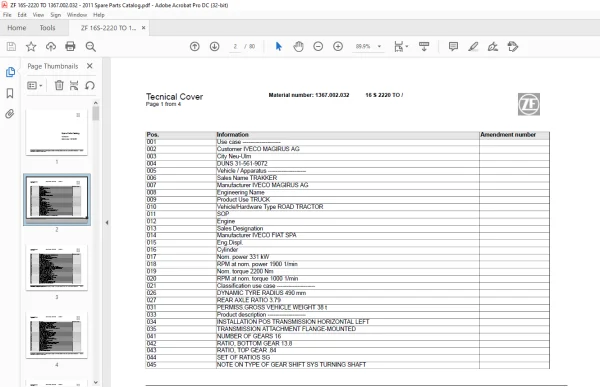Open the zoom percentage dropdown
The width and height of the screenshot is (600, 387).
click(x=379, y=46)
